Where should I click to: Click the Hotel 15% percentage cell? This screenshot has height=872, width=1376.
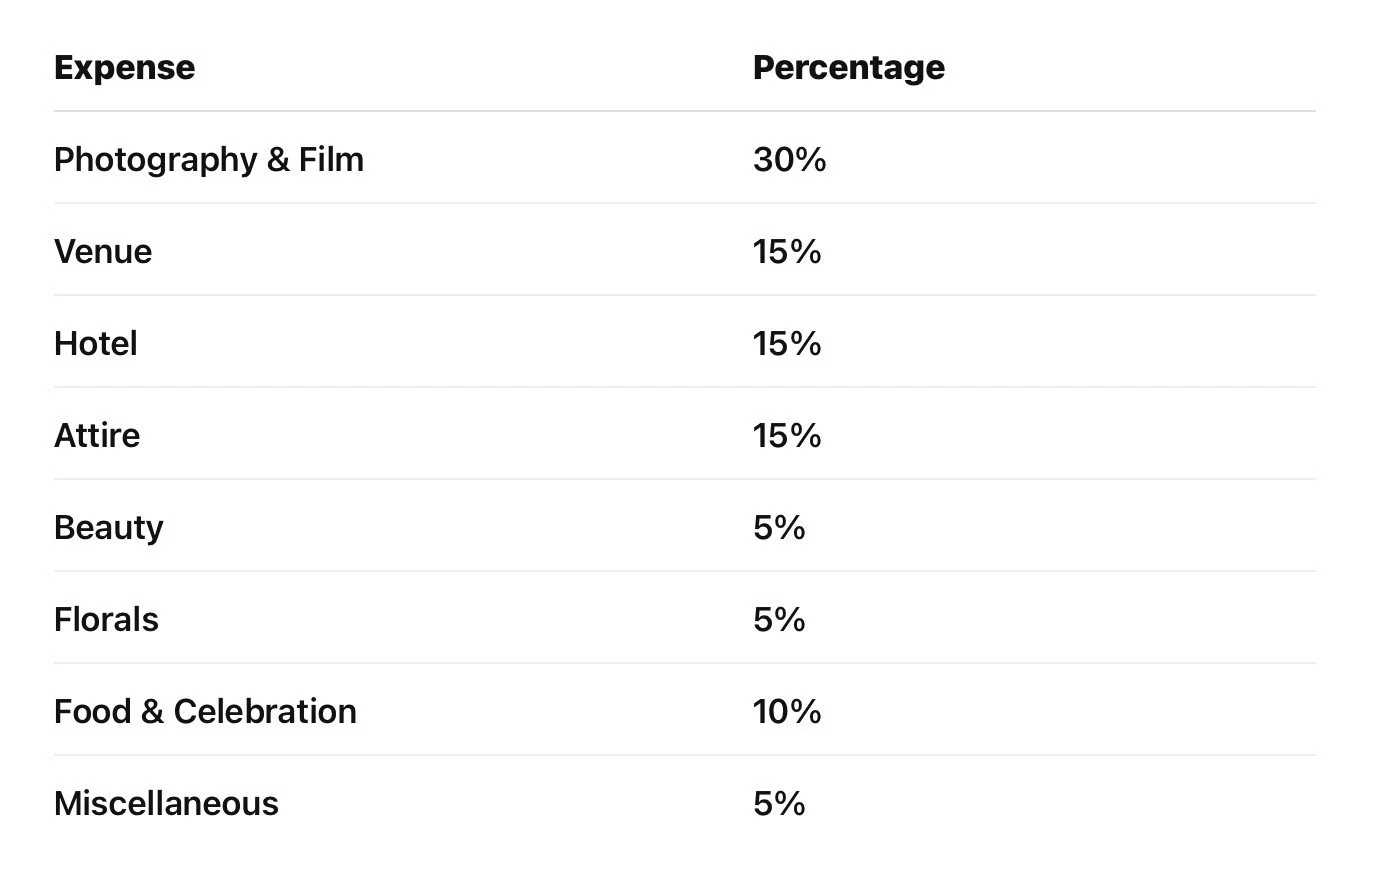[787, 344]
